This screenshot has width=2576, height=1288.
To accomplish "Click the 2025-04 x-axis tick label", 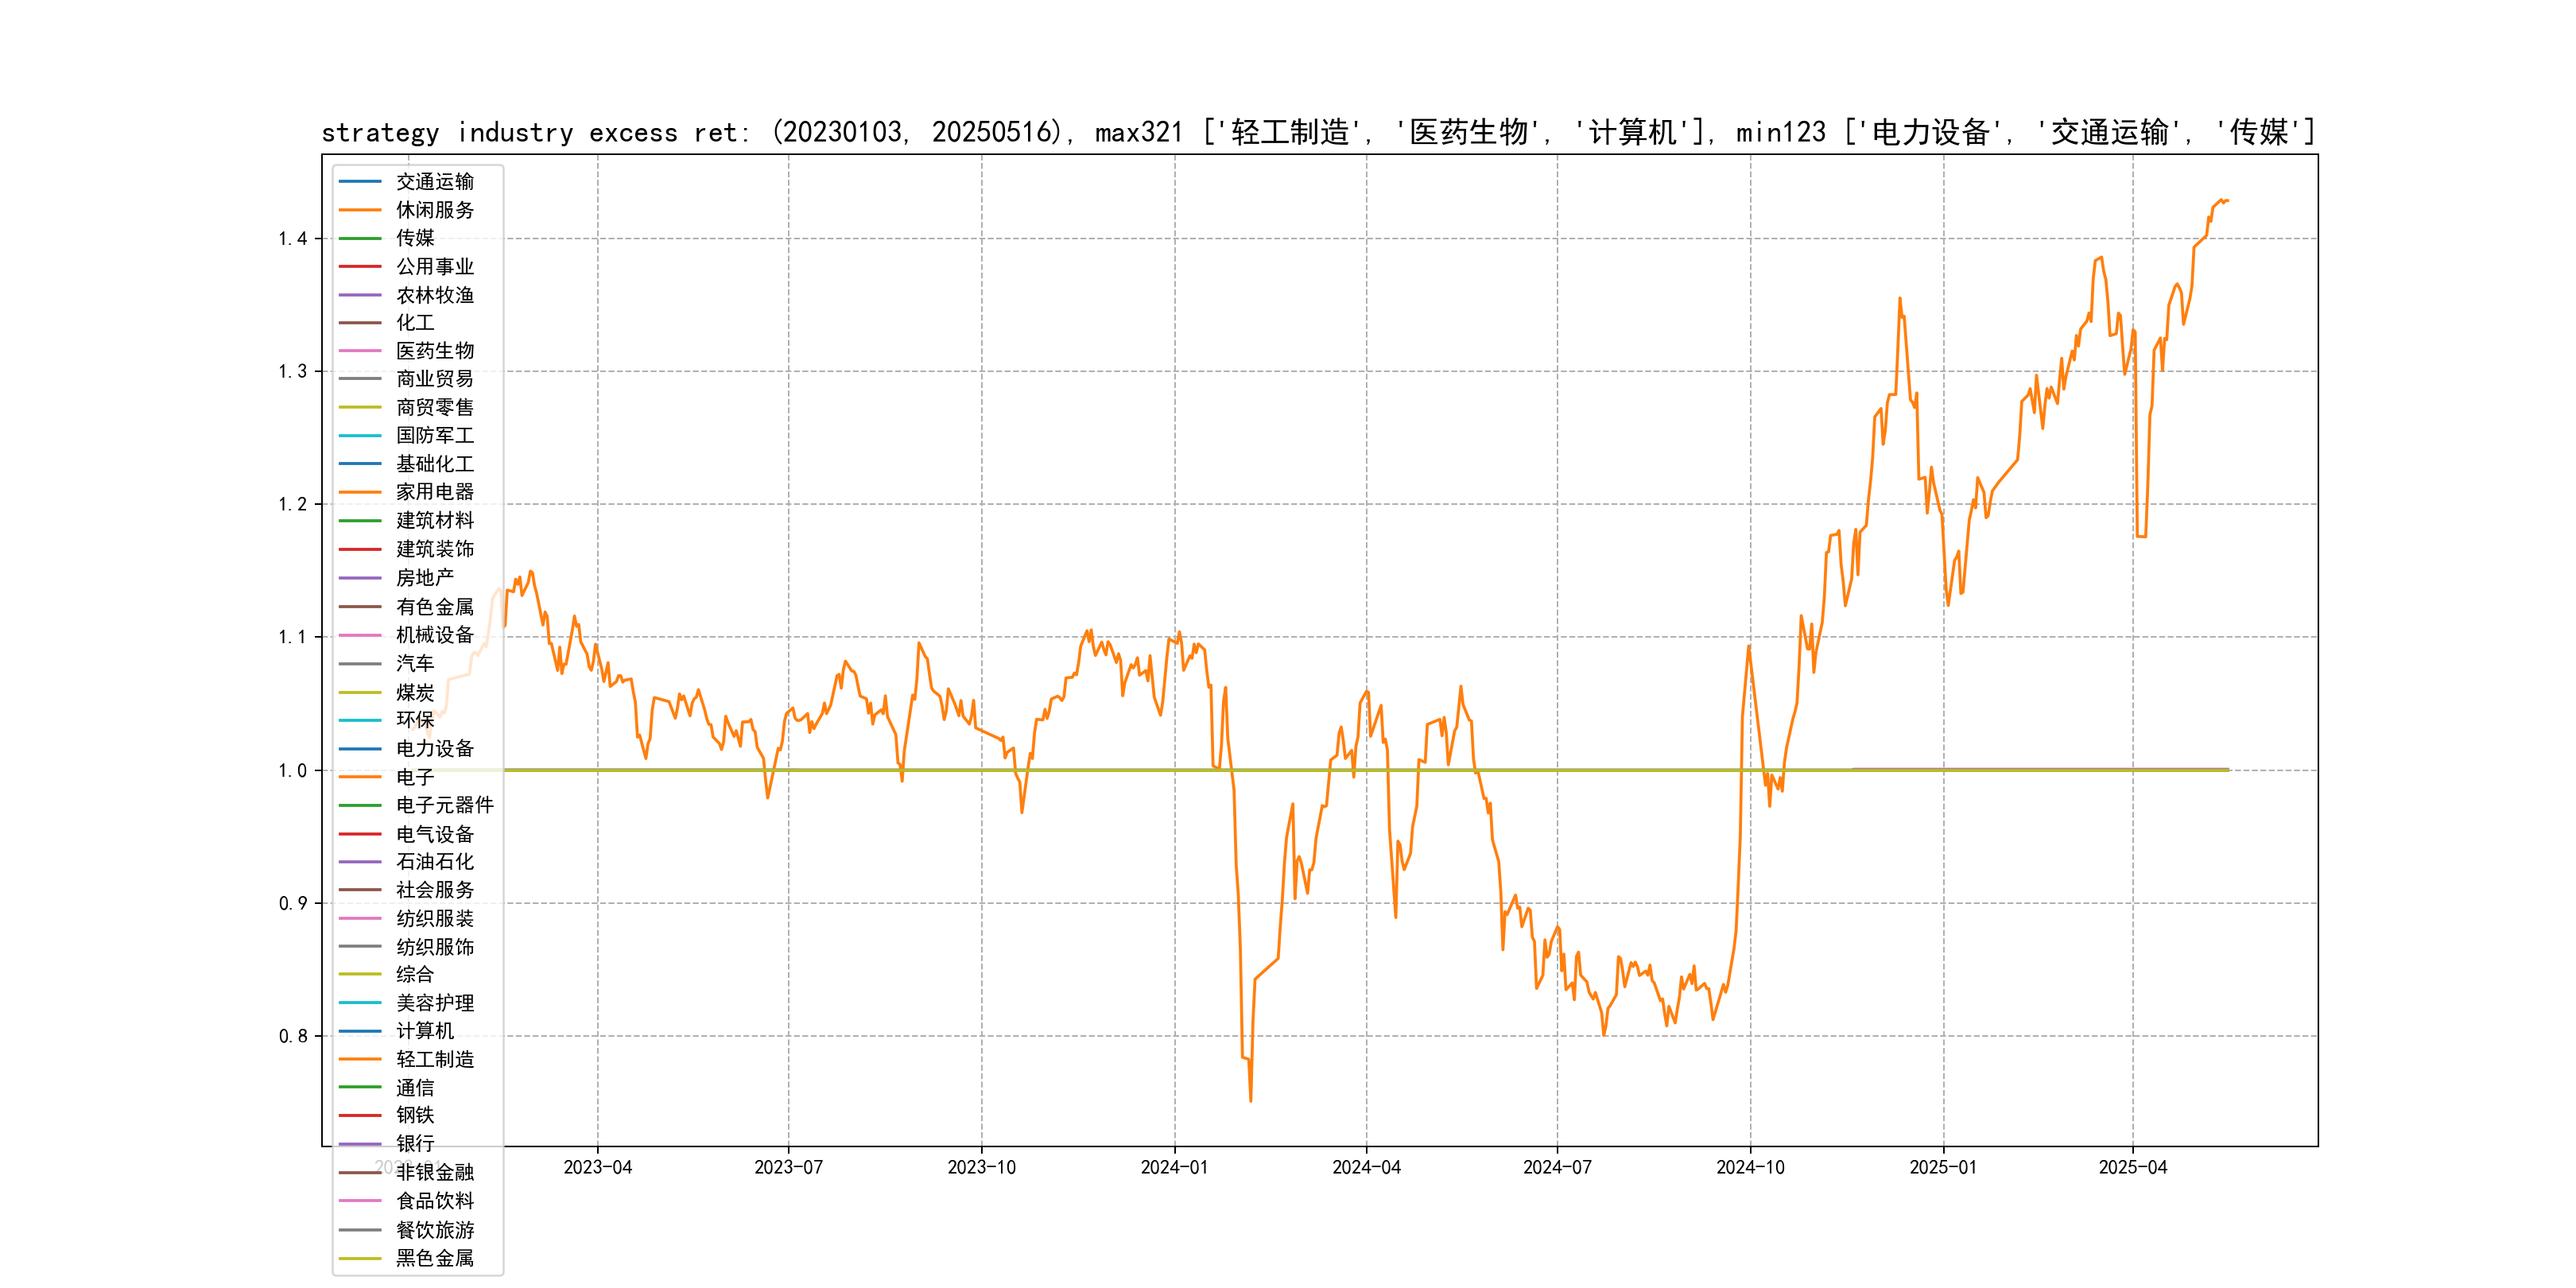I will pos(2132,1167).
